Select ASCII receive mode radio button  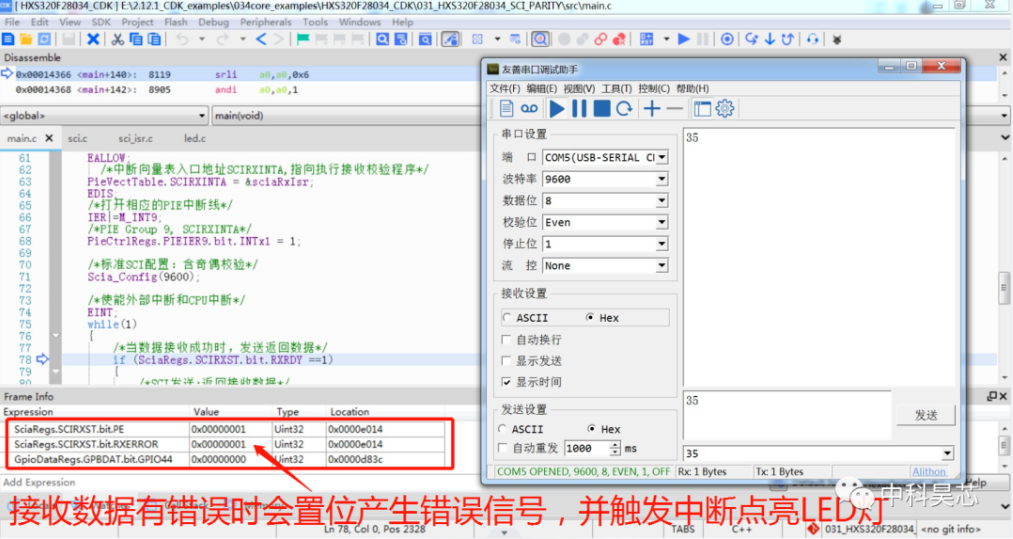[507, 317]
